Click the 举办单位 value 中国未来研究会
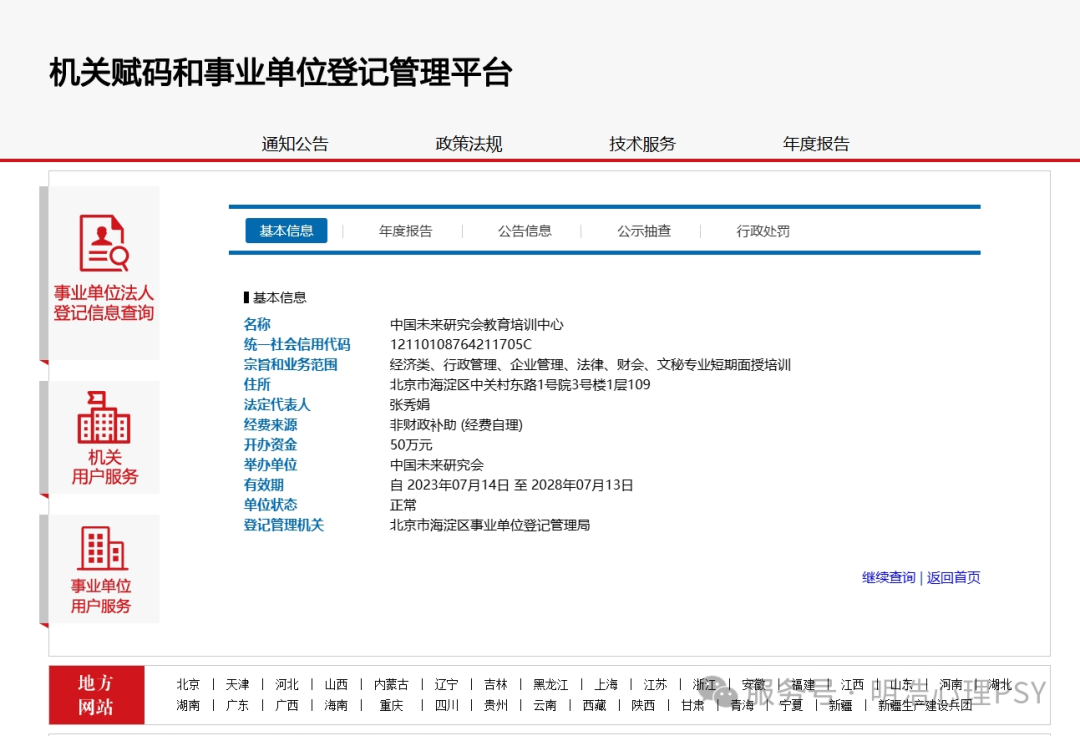 (x=437, y=465)
